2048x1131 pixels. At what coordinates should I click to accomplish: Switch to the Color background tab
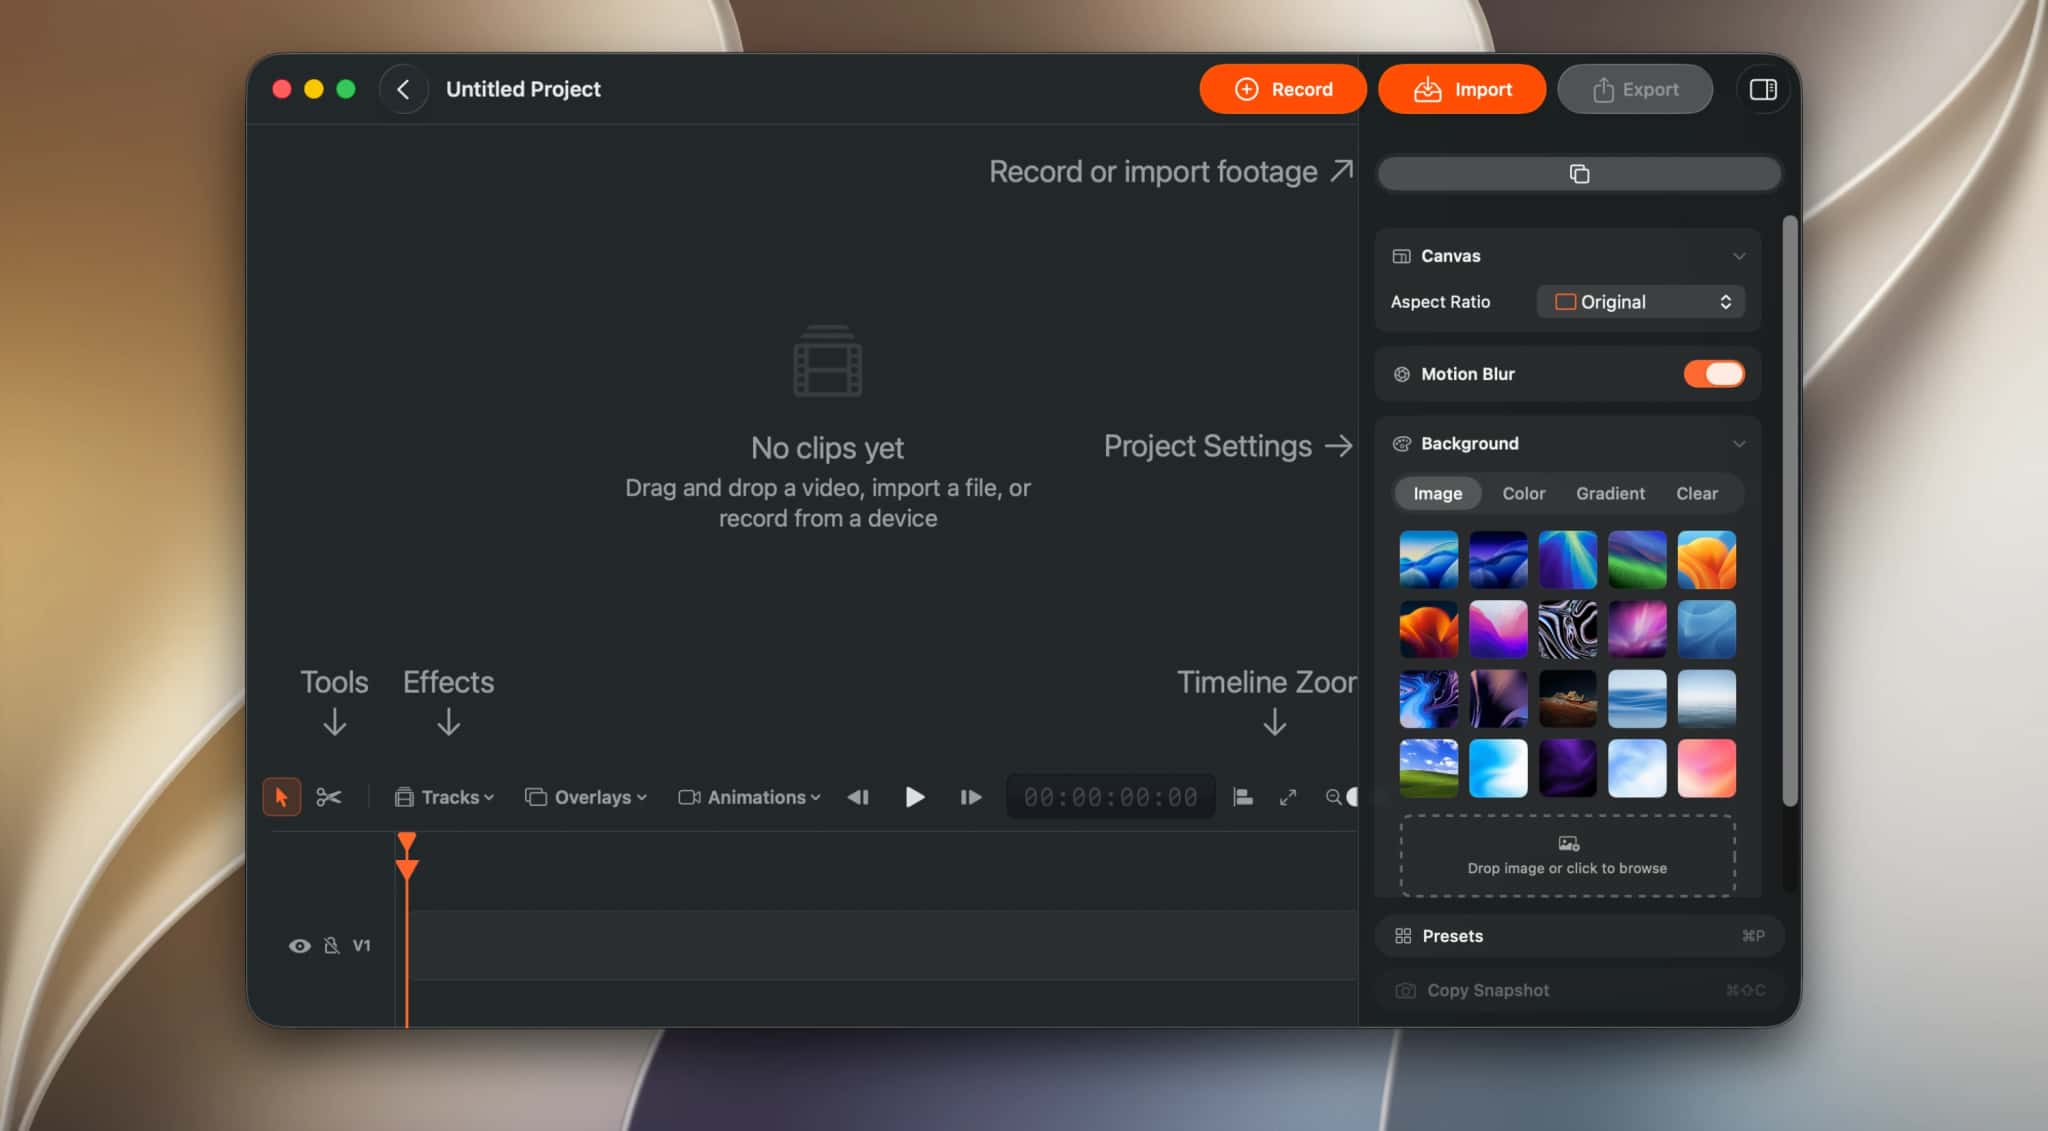1523,494
